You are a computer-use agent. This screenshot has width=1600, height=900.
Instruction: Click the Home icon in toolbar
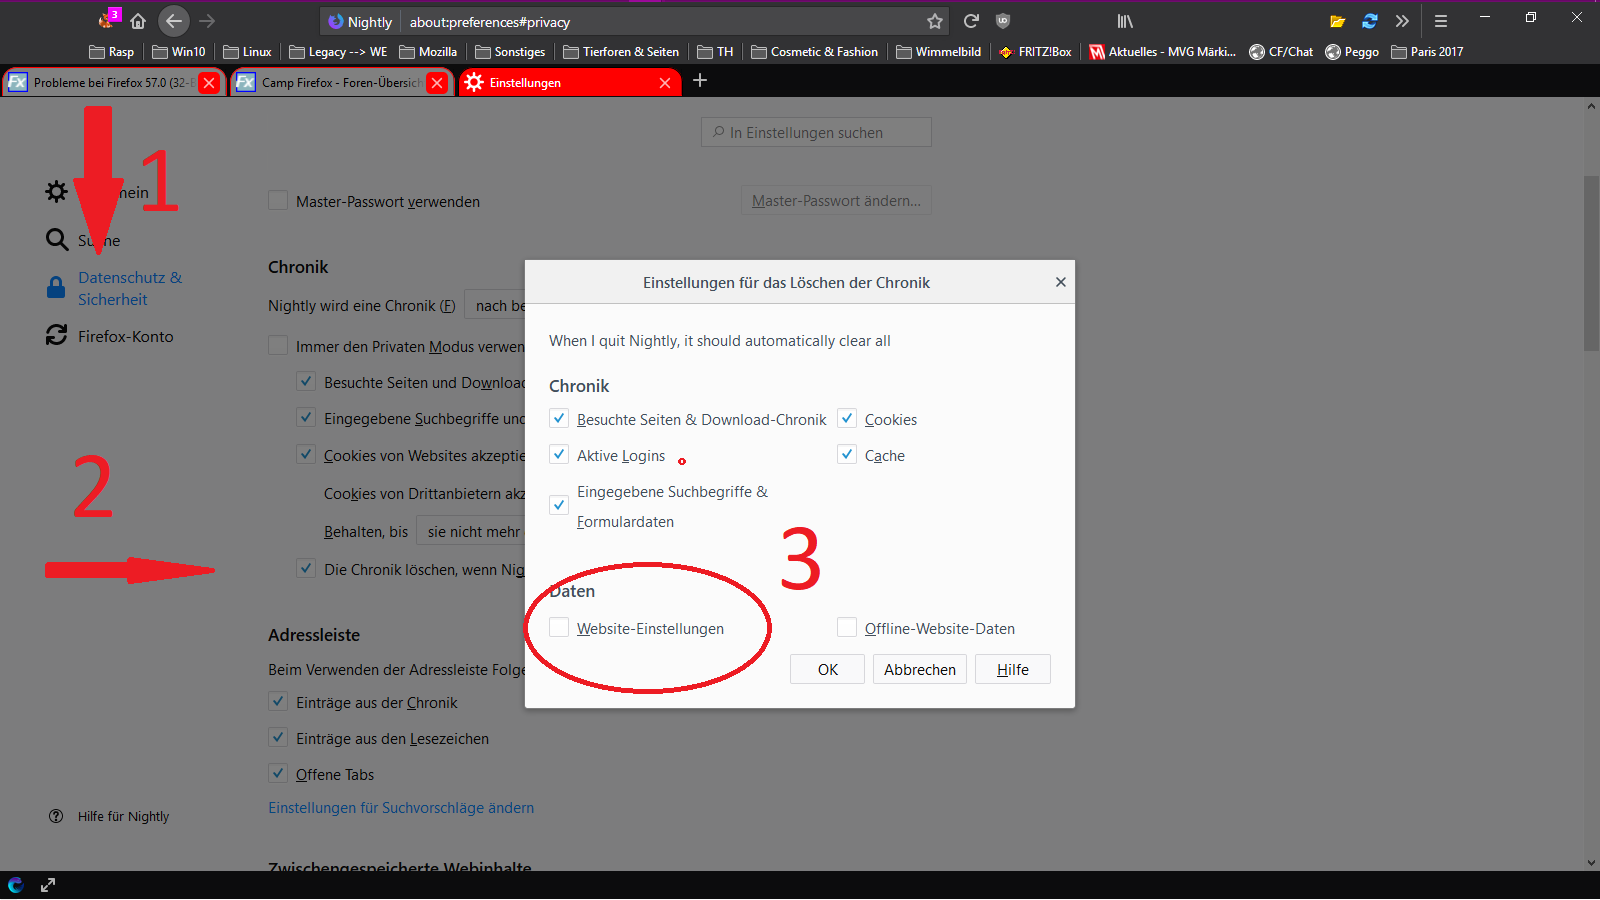138,21
